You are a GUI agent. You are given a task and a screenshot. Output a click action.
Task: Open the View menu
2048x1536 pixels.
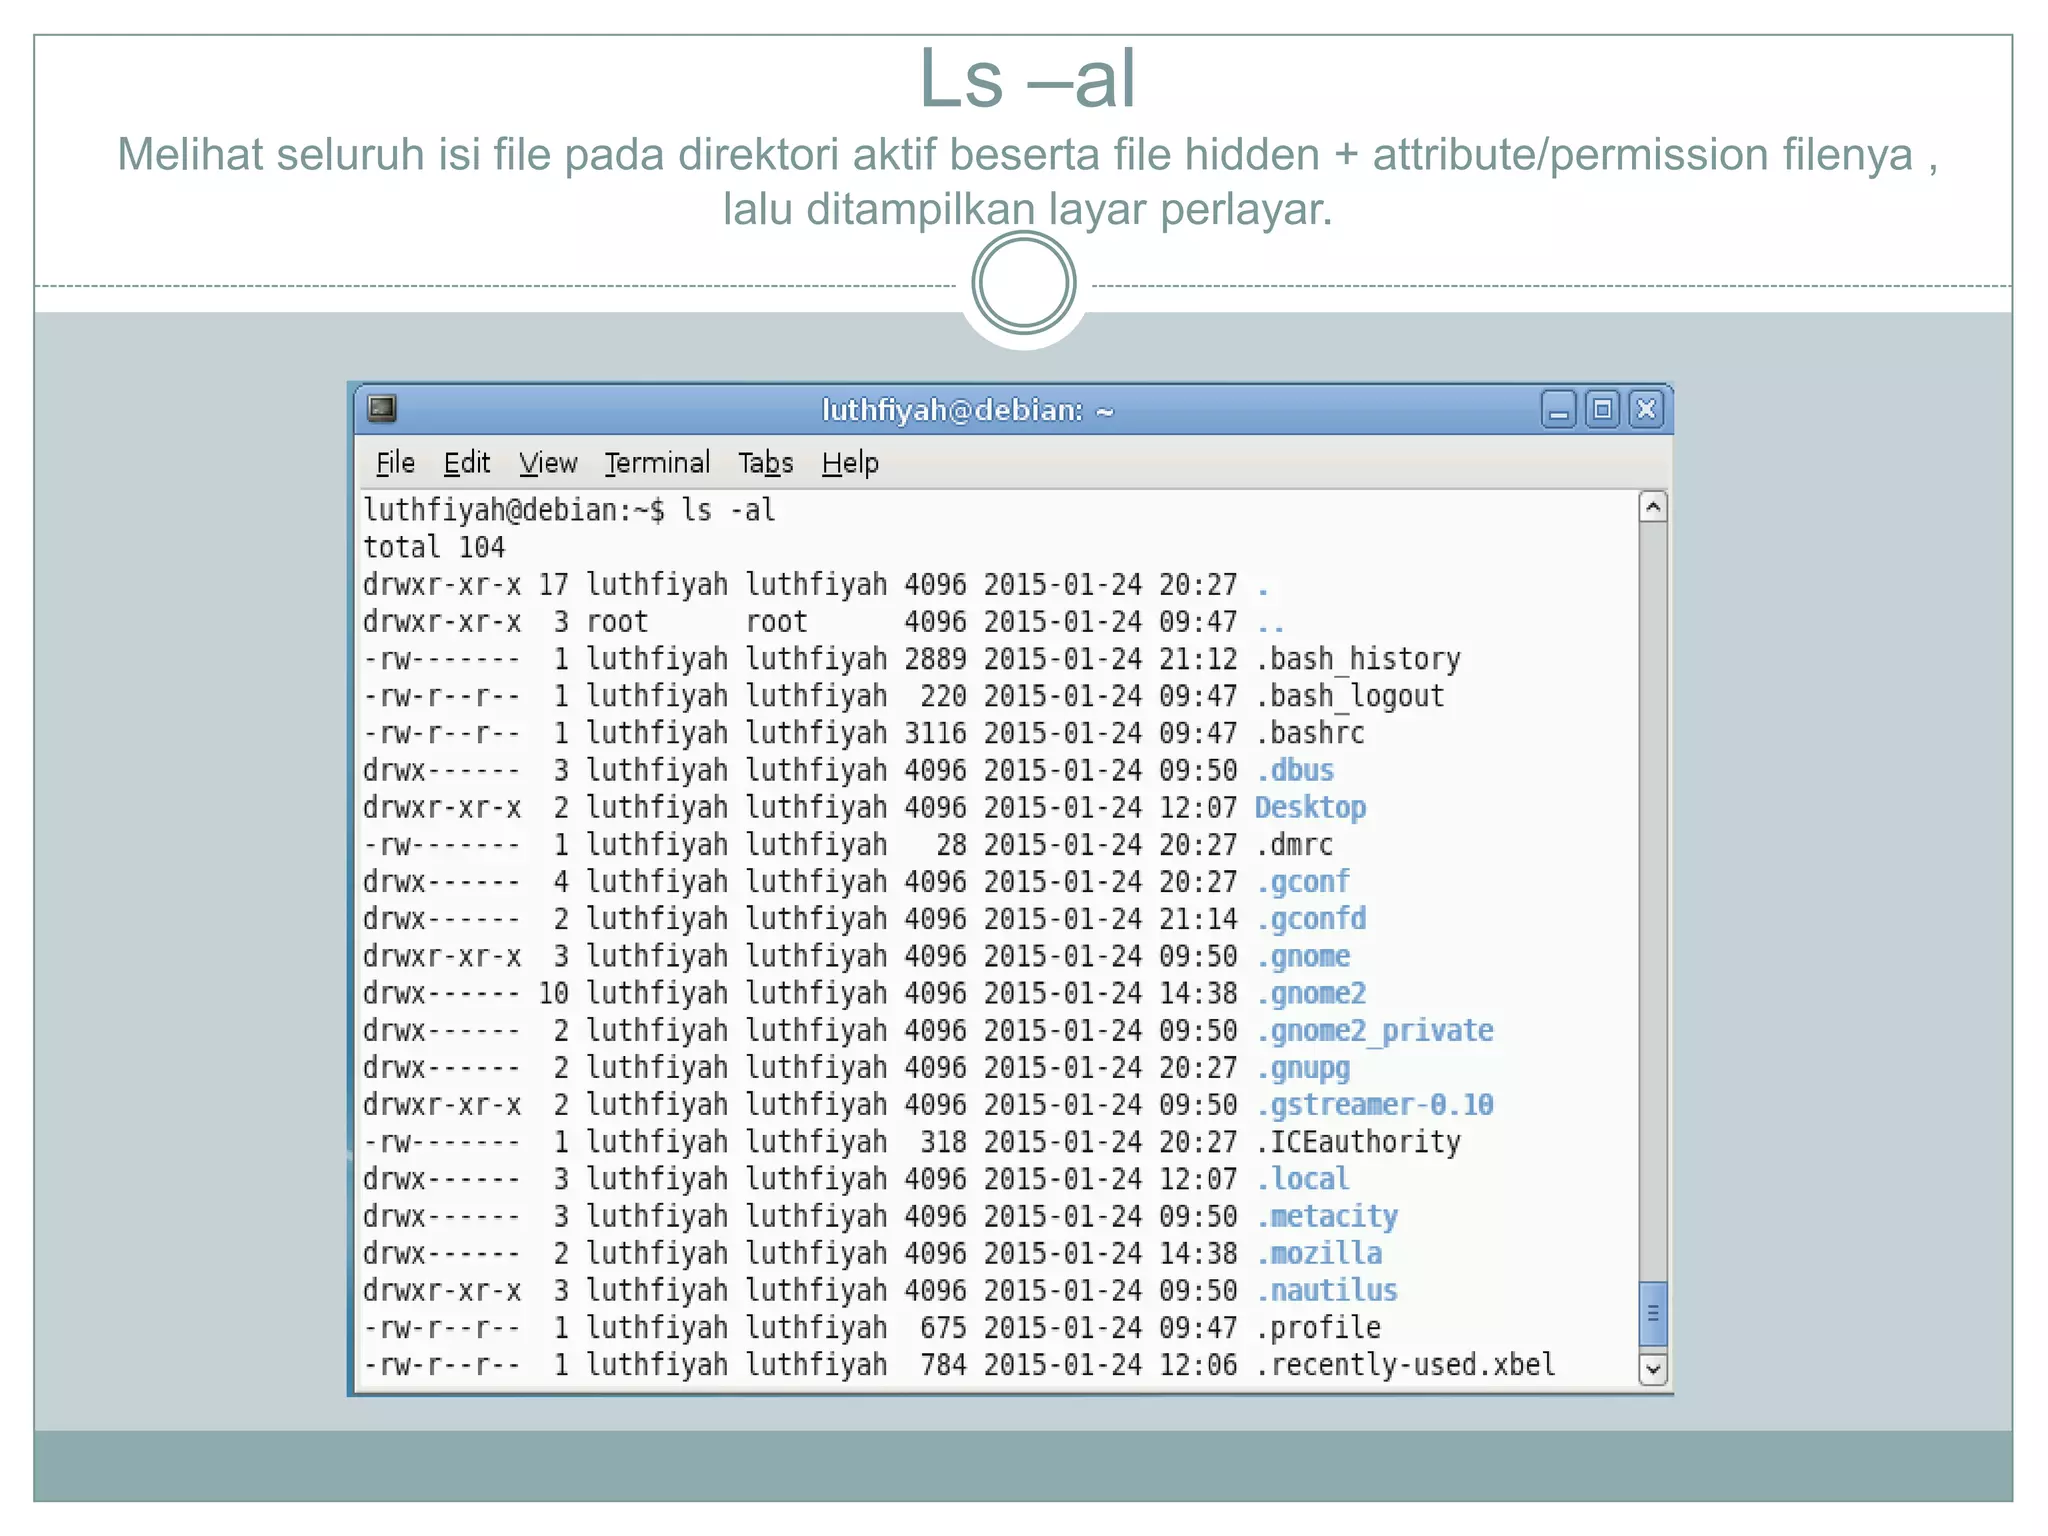coord(548,463)
